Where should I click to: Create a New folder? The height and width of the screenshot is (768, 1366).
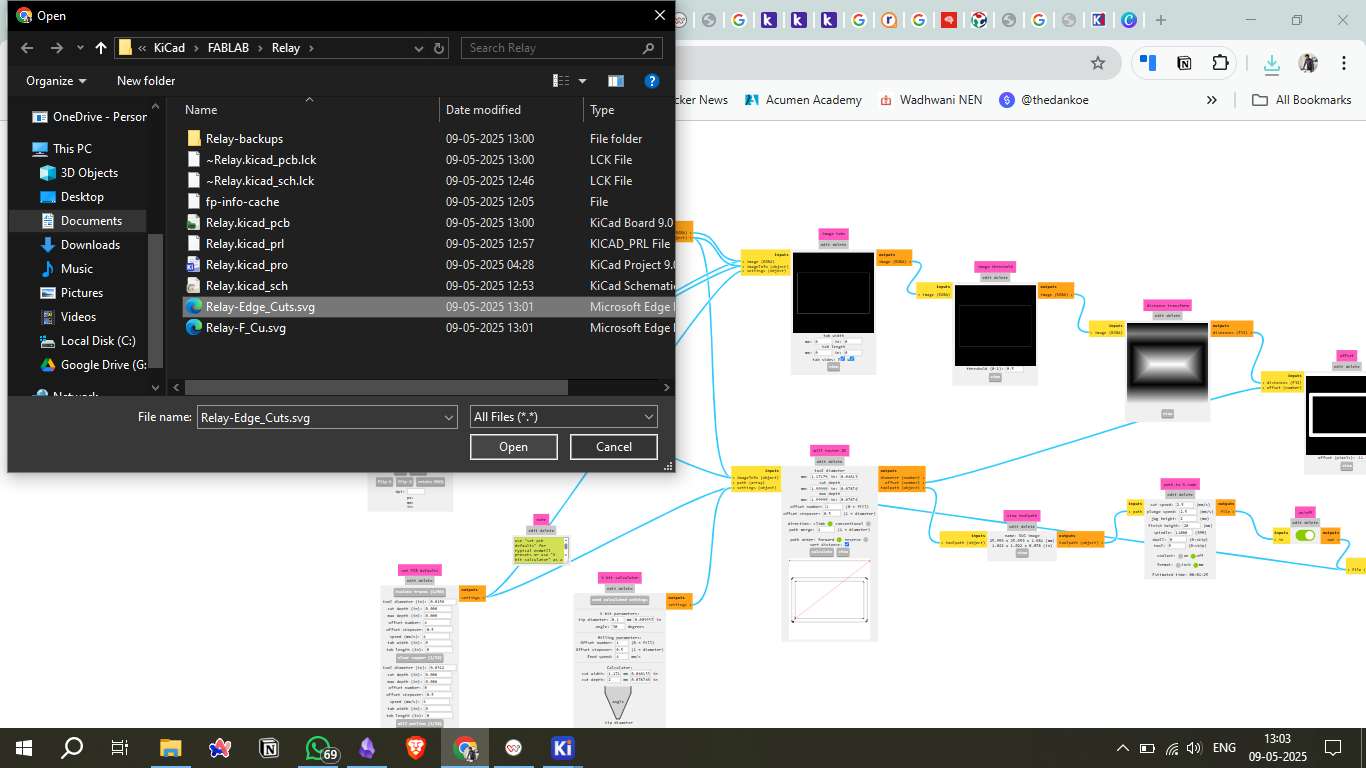(146, 81)
